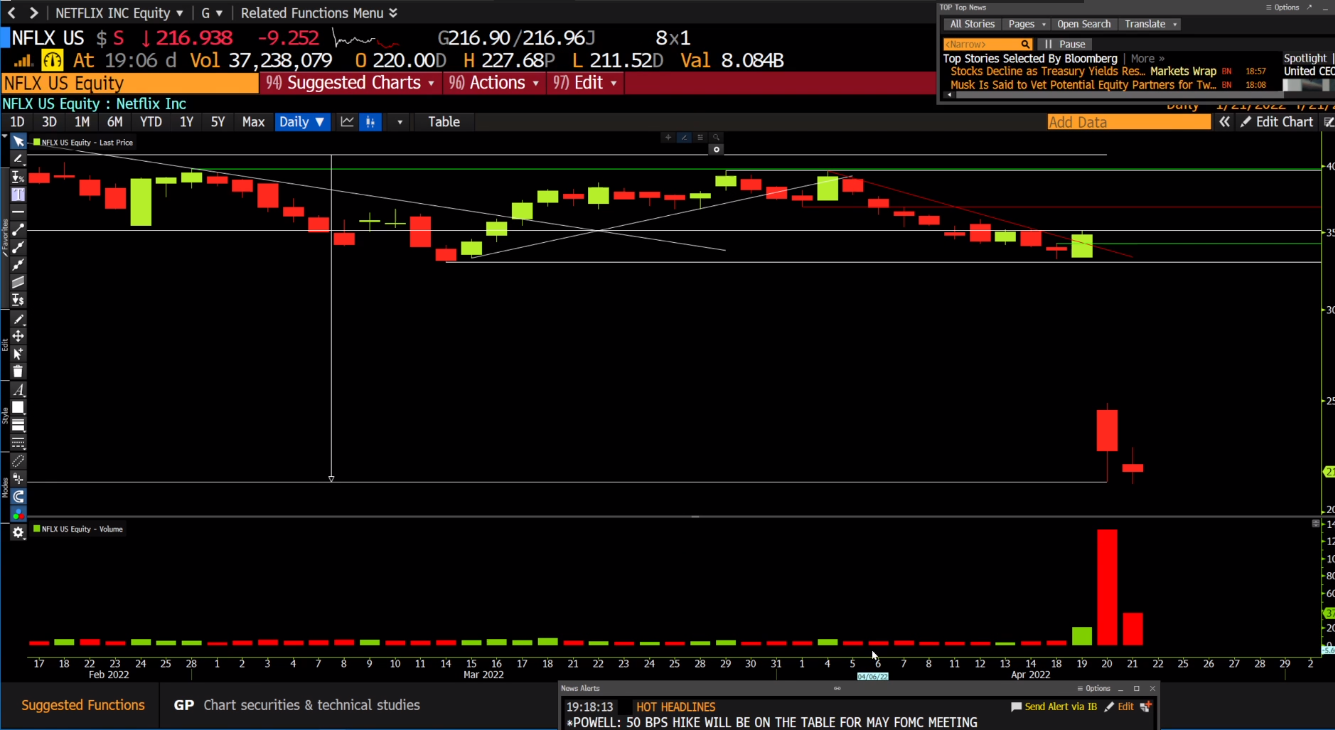Select the 1Y time range tab
1335x730 pixels.
[186, 122]
